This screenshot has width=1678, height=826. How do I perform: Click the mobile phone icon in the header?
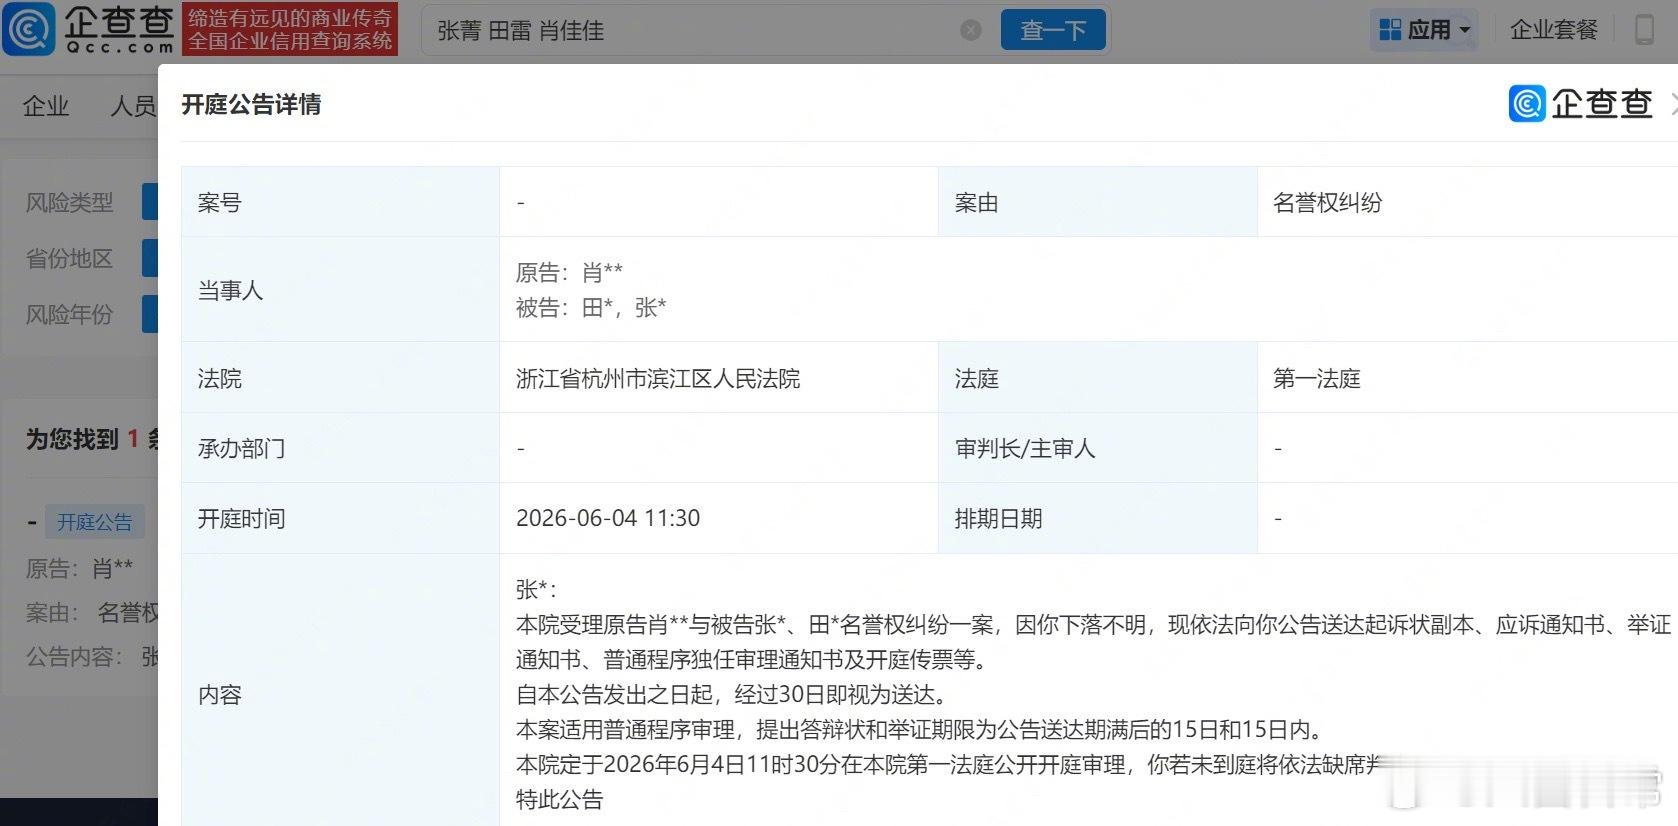tap(1643, 30)
